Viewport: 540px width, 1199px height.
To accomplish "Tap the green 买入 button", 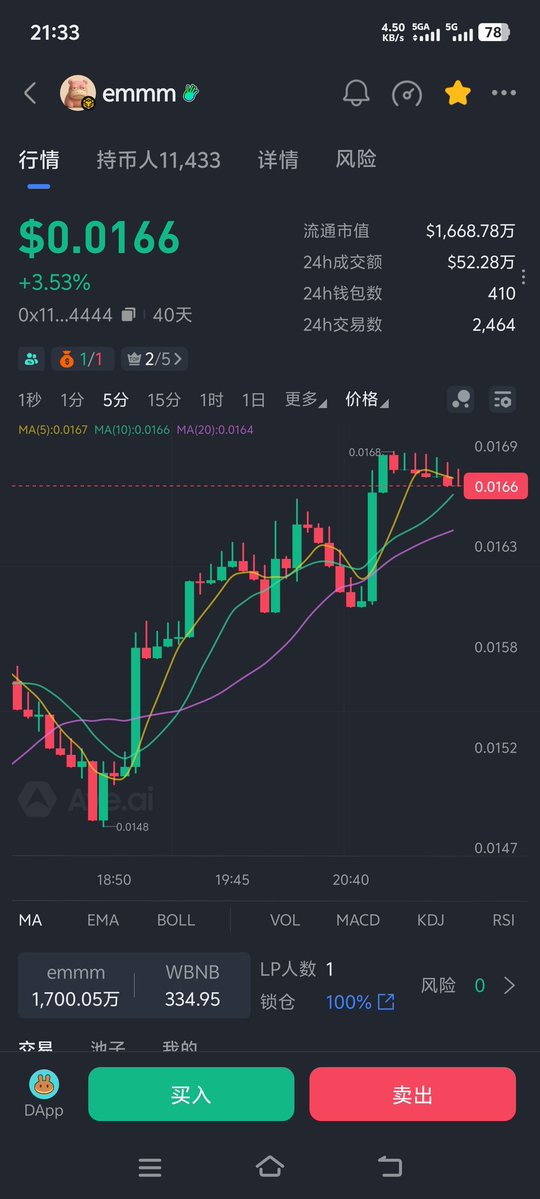I will [191, 1094].
